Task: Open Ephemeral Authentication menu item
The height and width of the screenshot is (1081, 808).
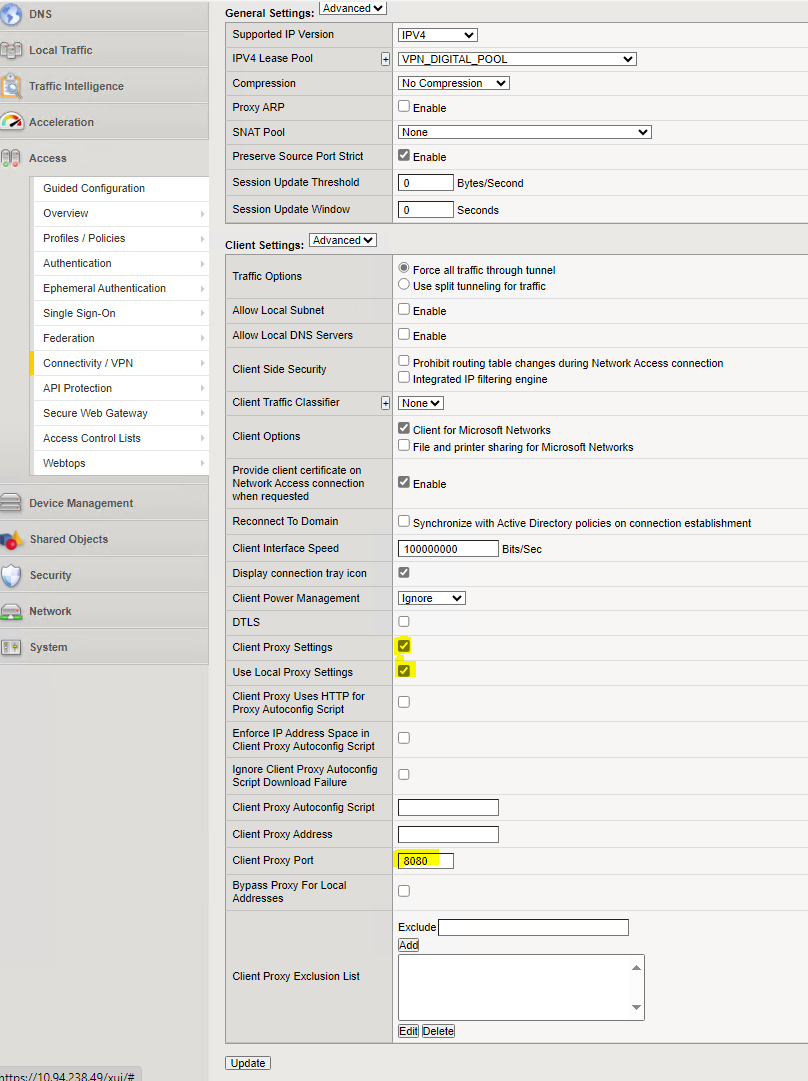Action: (x=121, y=288)
